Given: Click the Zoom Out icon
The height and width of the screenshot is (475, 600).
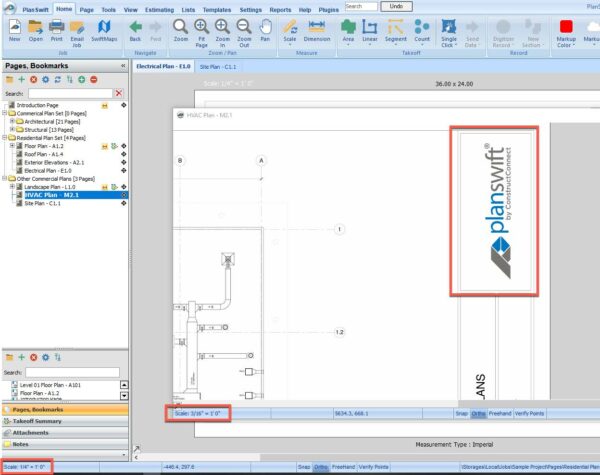Looking at the screenshot, I should click(244, 33).
